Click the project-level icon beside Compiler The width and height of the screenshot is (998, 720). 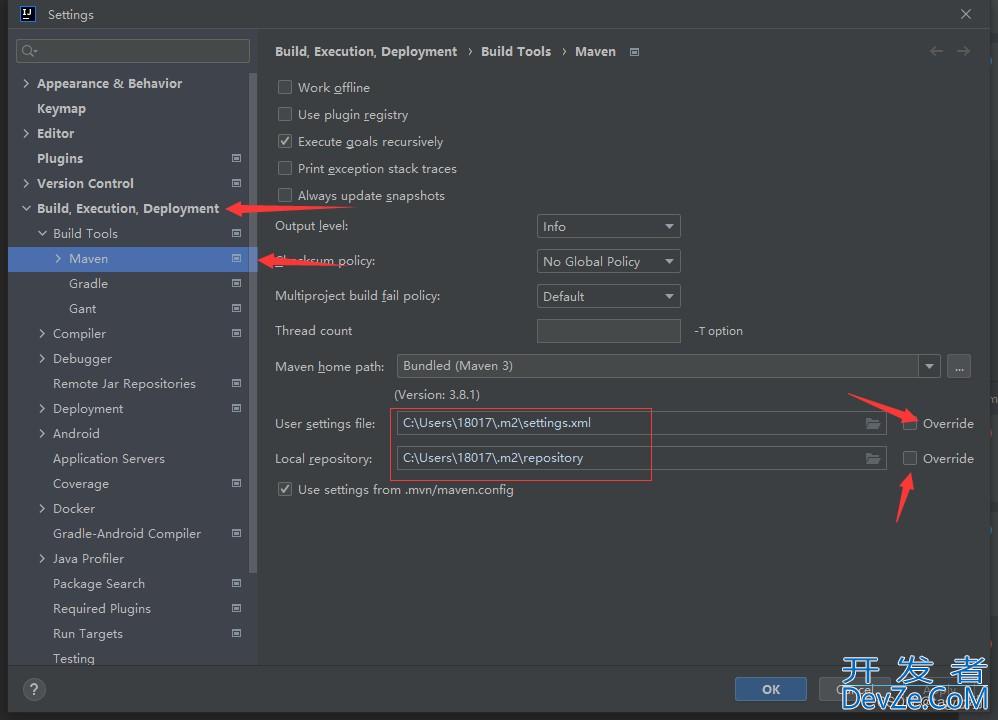(236, 333)
